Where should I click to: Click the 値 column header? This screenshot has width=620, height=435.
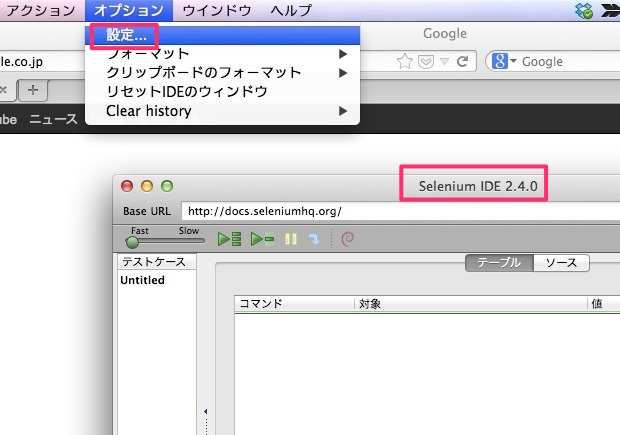click(604, 304)
